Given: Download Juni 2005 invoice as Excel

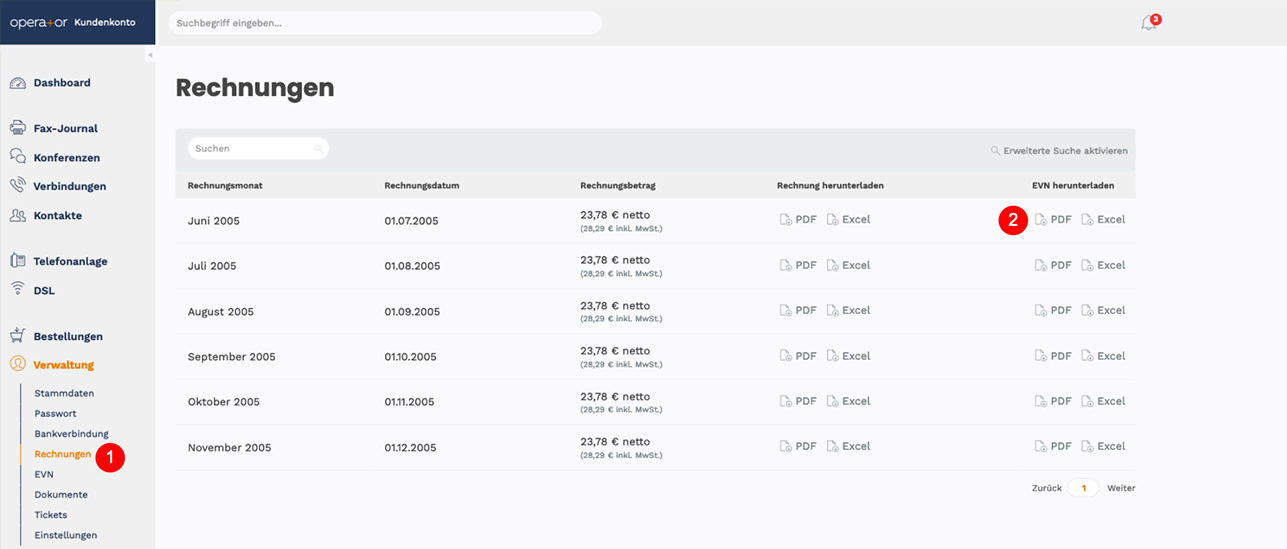Looking at the screenshot, I should pyautogui.click(x=848, y=219).
